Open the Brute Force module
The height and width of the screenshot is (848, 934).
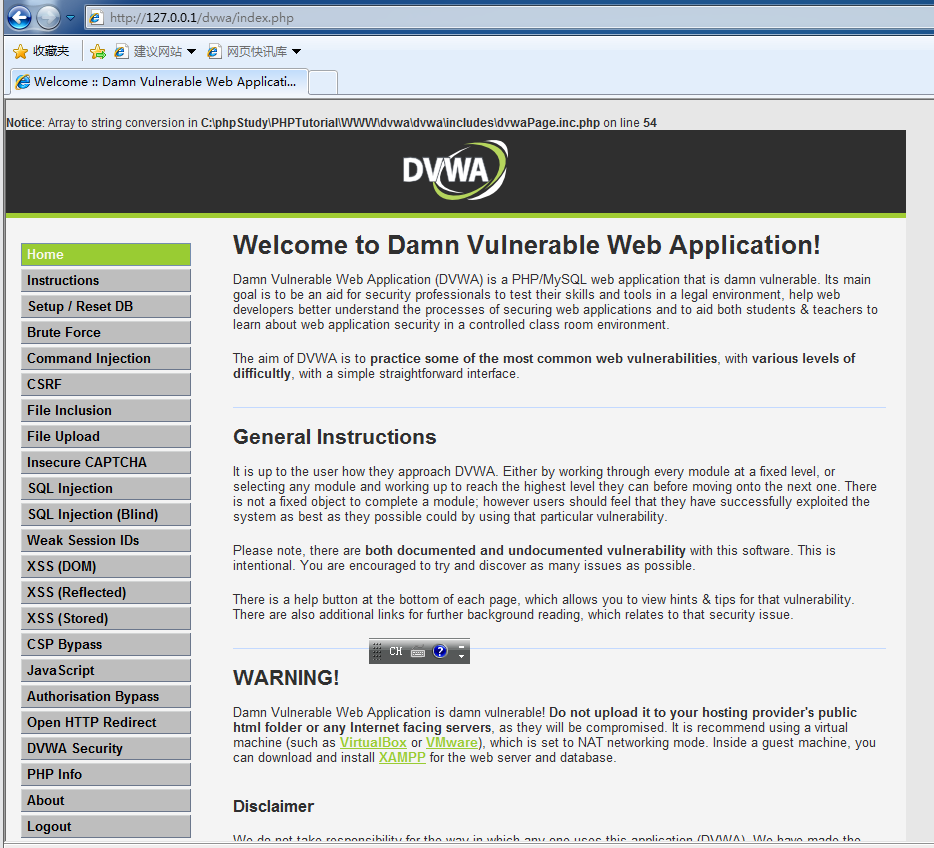[106, 332]
